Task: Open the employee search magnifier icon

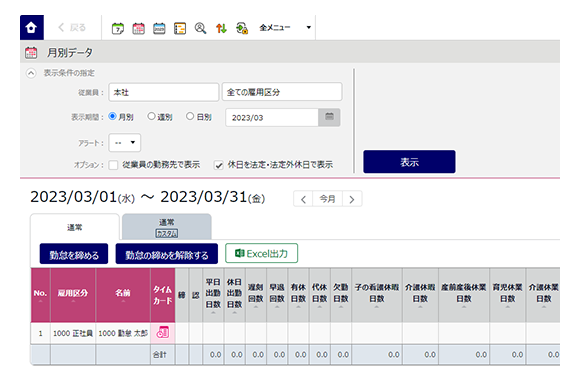Action: click(200, 28)
